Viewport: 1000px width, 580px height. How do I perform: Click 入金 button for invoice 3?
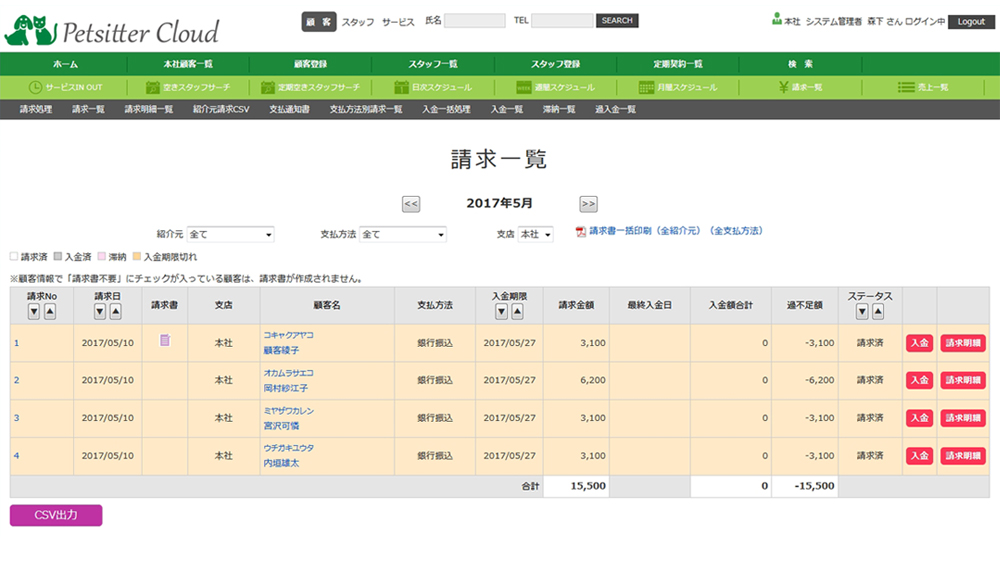tap(920, 418)
